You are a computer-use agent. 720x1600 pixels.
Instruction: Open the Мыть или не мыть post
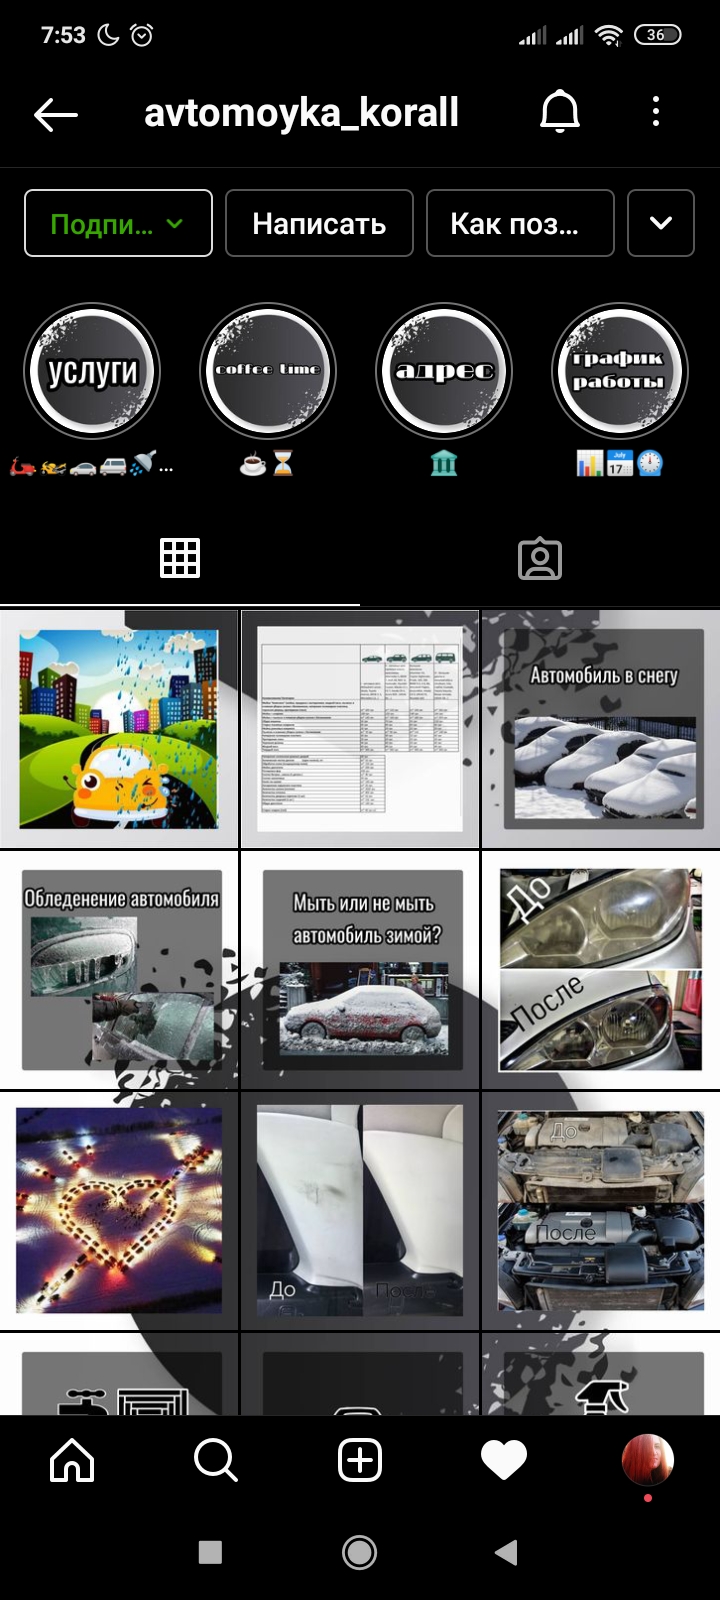(x=360, y=970)
